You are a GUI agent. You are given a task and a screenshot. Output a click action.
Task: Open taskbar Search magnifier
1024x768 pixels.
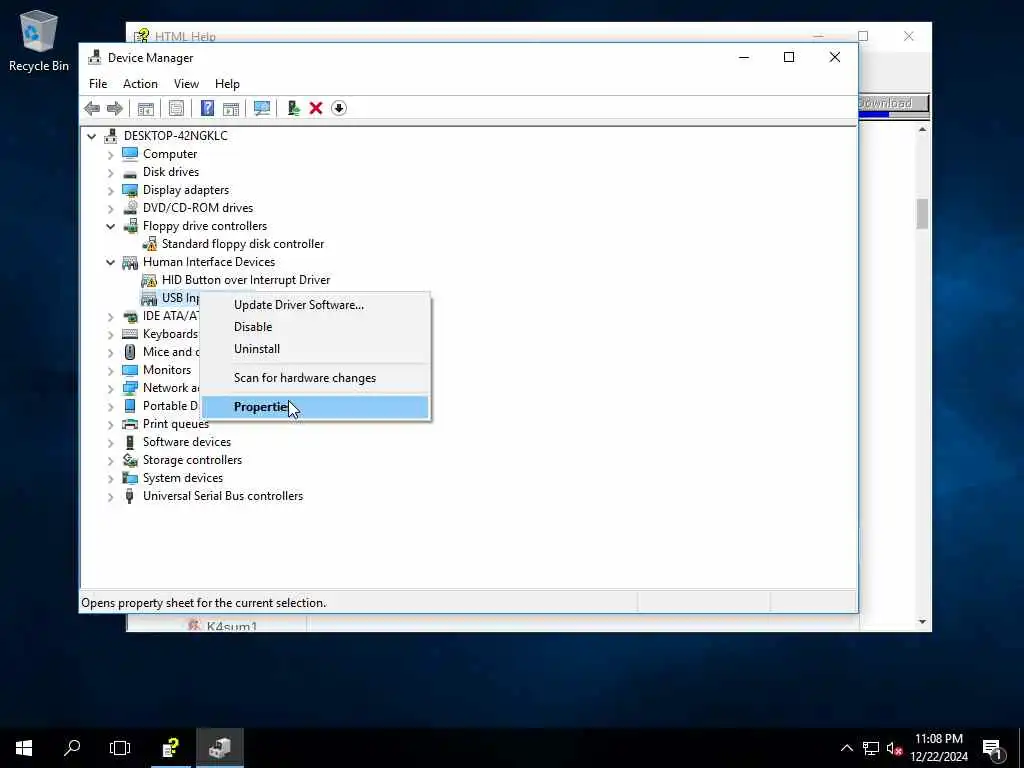(x=72, y=748)
